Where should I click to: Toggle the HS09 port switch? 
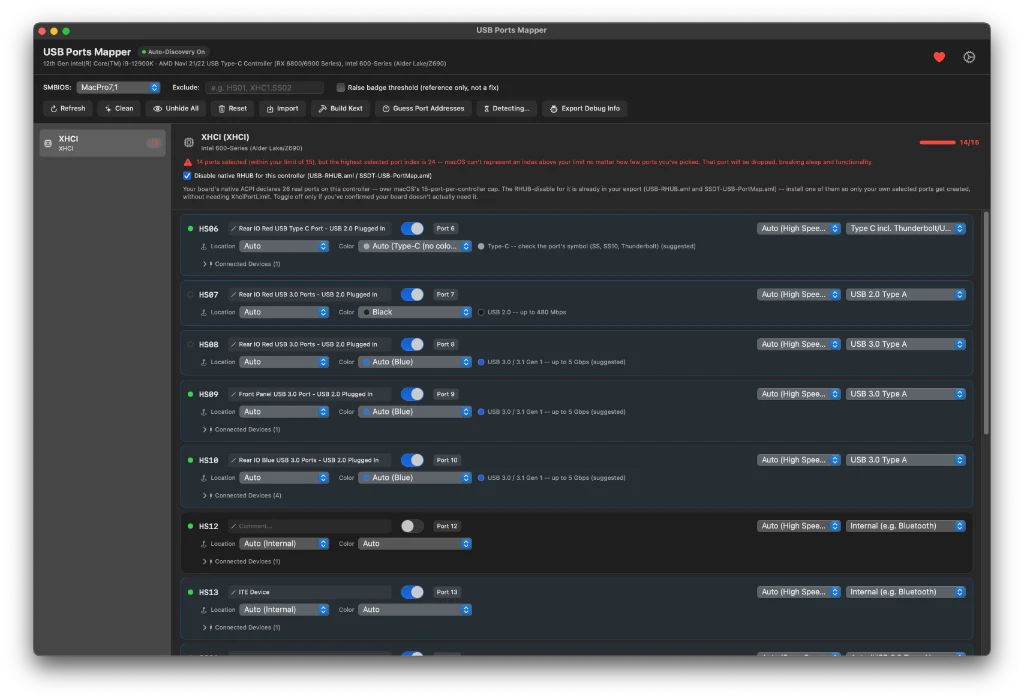tap(412, 394)
